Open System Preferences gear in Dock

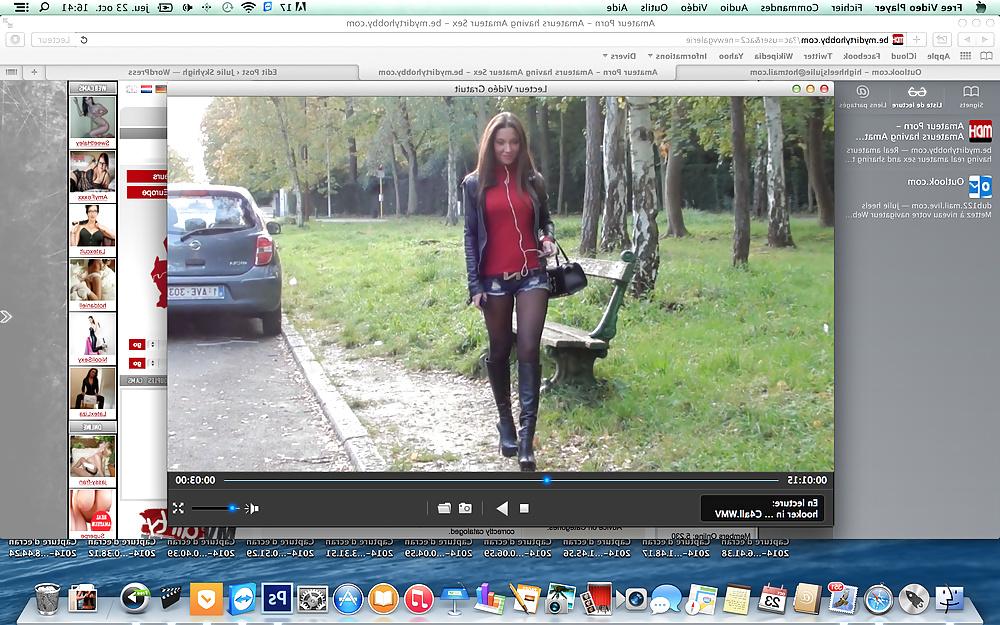click(x=313, y=598)
